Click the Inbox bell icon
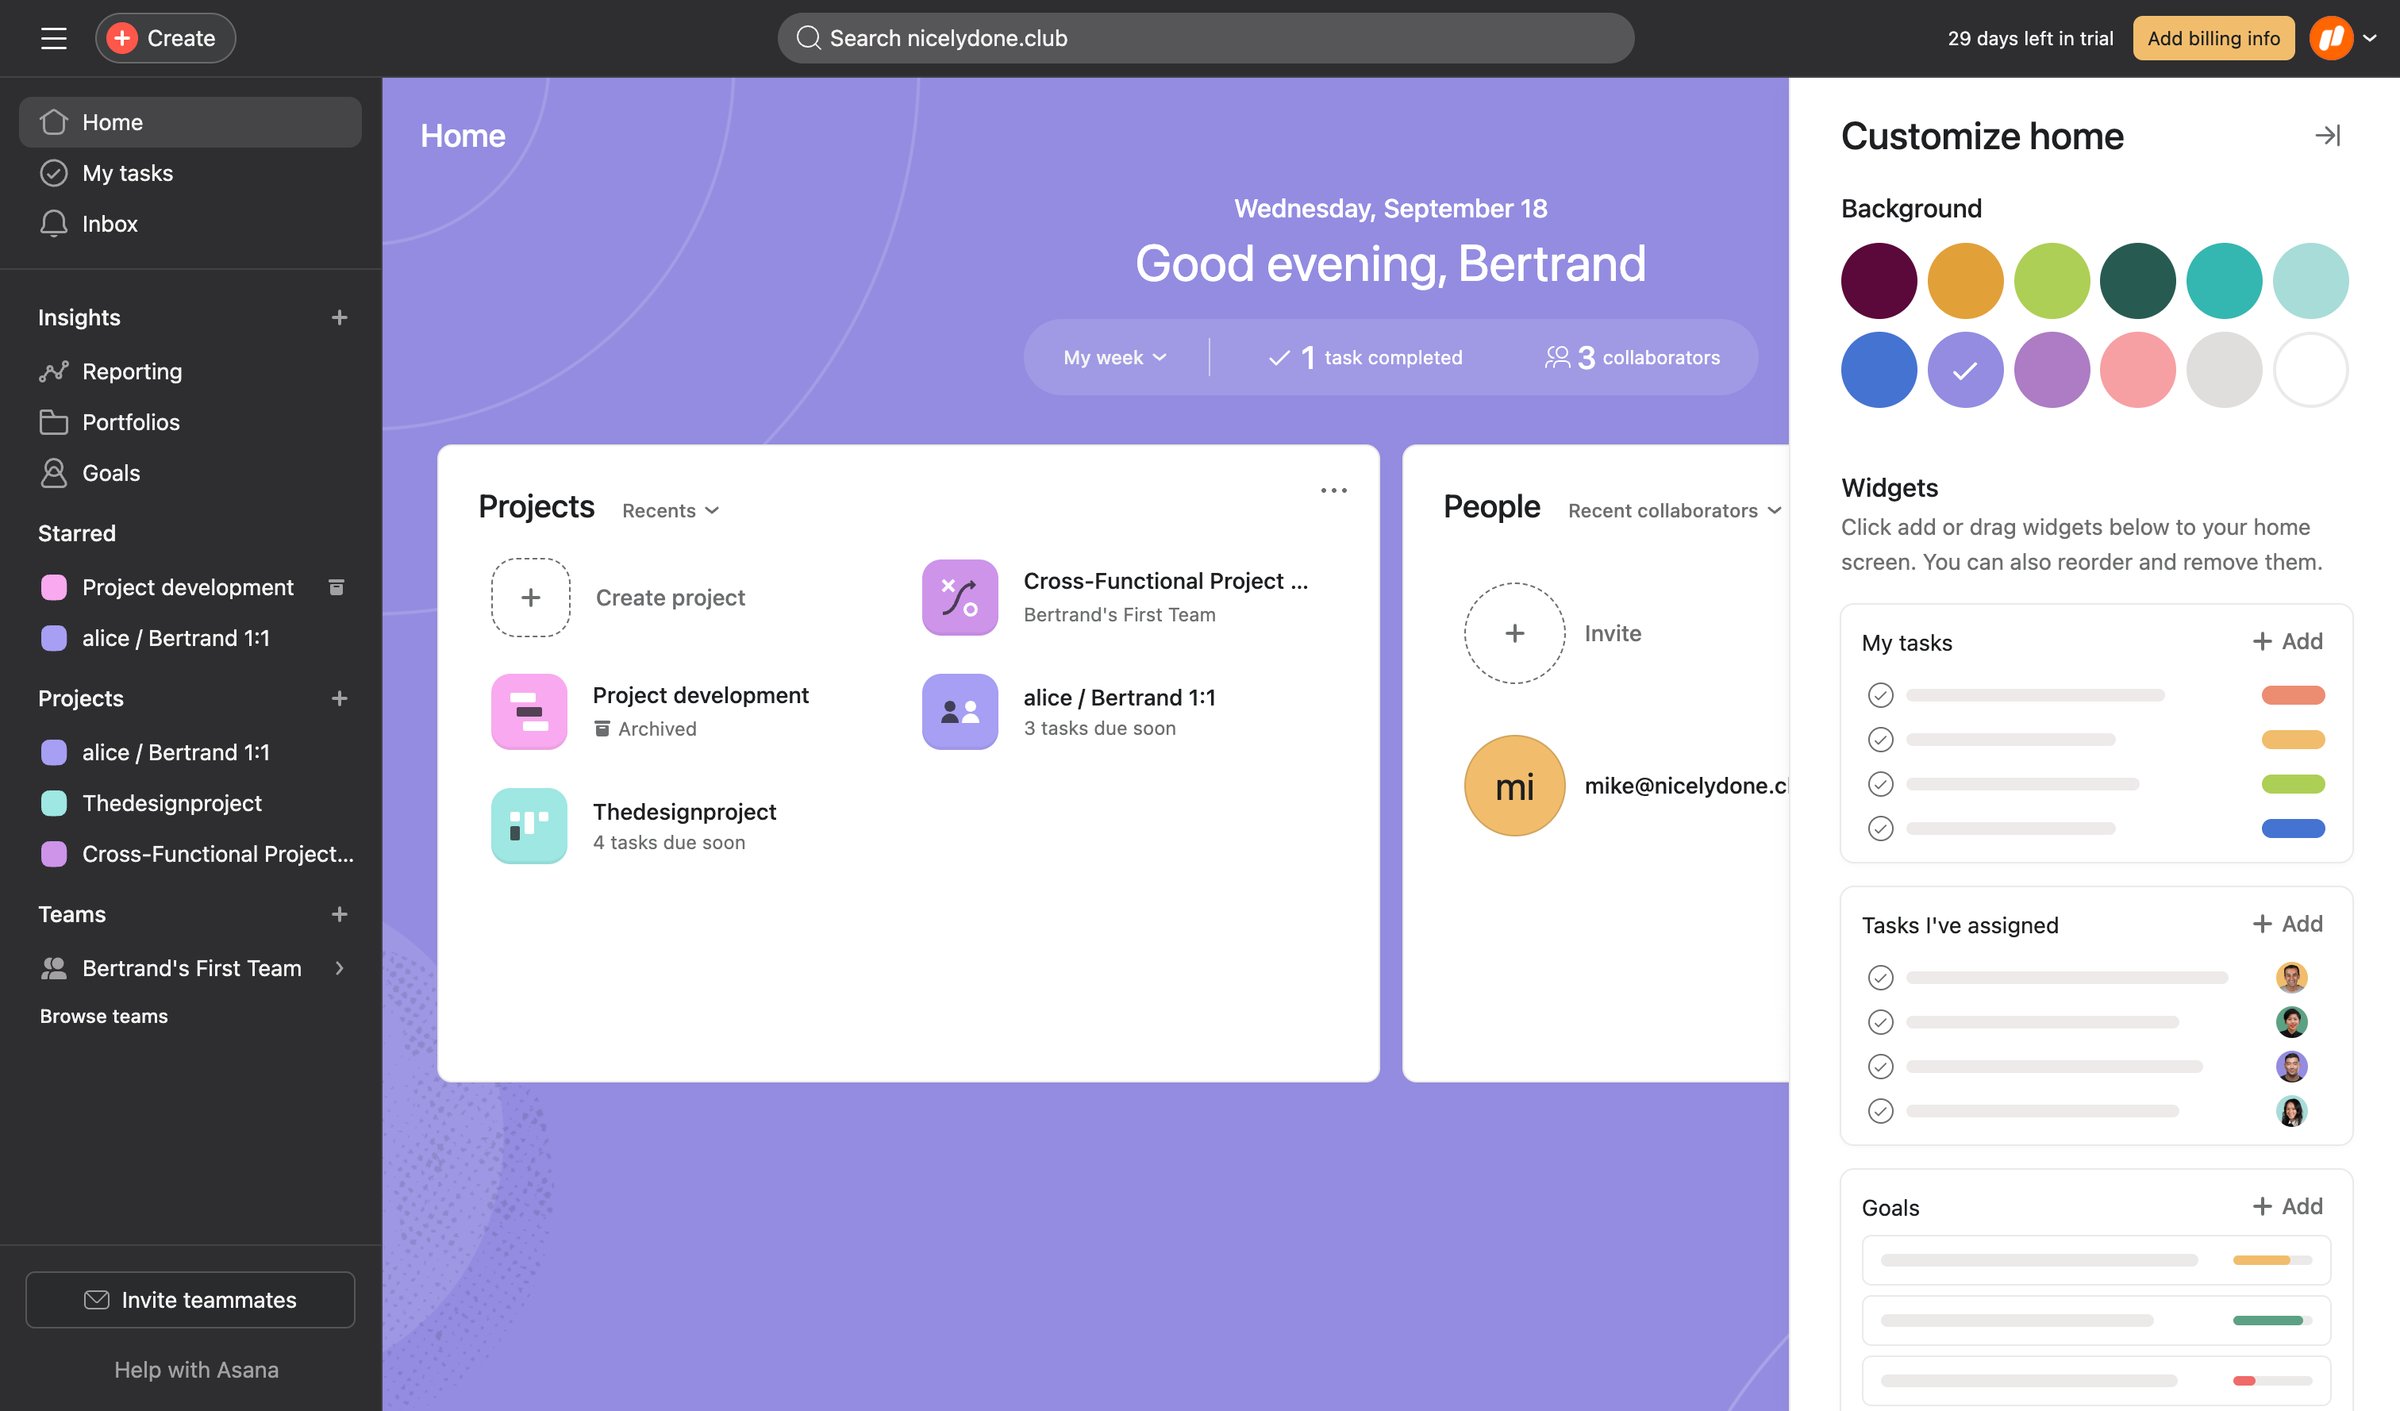 tap(54, 223)
